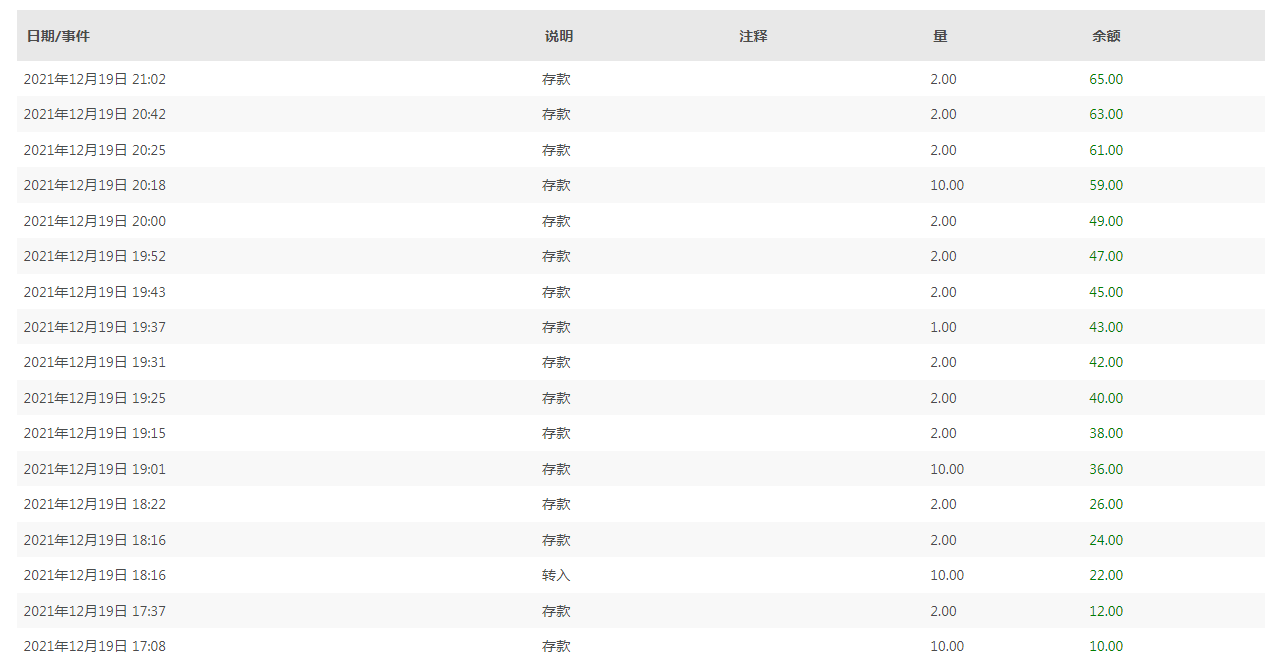Click the date 2021年12月19日 20:18
Image resolution: width=1265 pixels, height=672 pixels.
click(x=95, y=185)
